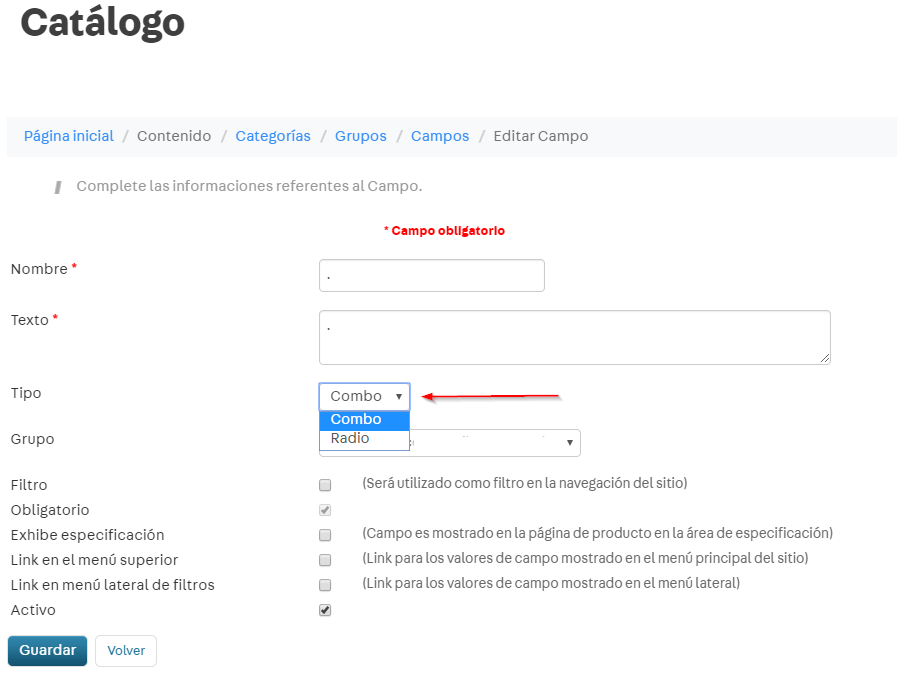Navigate to Página inicial
This screenshot has height=674, width=897.
tap(68, 136)
